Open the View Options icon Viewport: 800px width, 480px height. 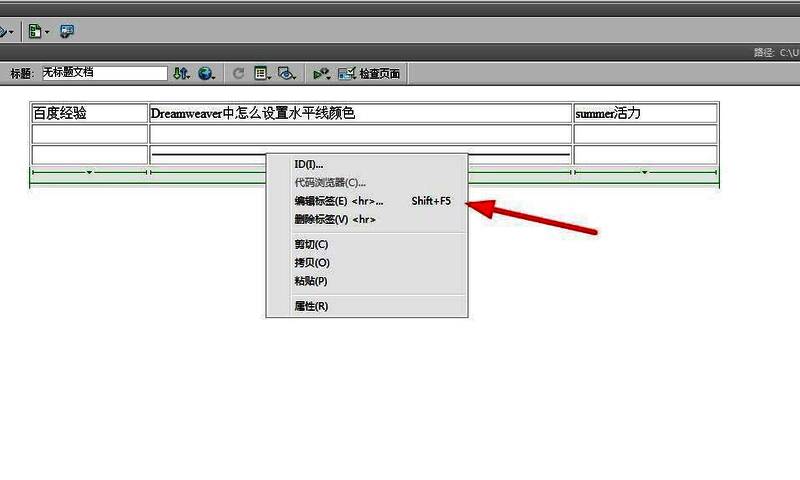[x=262, y=73]
